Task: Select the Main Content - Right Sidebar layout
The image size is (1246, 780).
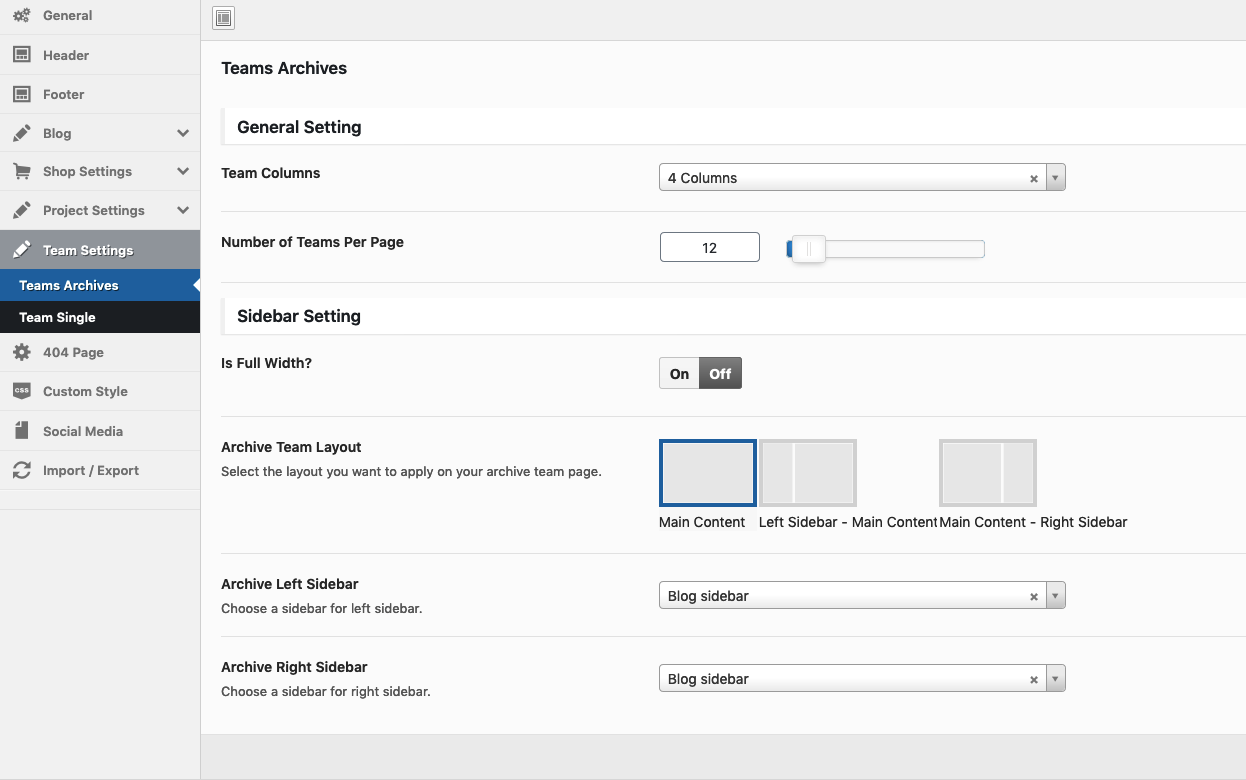Action: pos(987,473)
